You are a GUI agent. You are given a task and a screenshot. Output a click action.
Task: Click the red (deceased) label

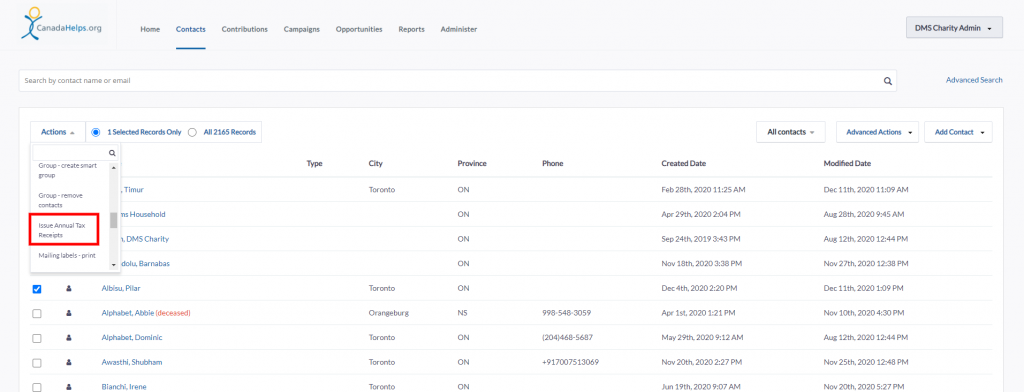pyautogui.click(x=172, y=313)
